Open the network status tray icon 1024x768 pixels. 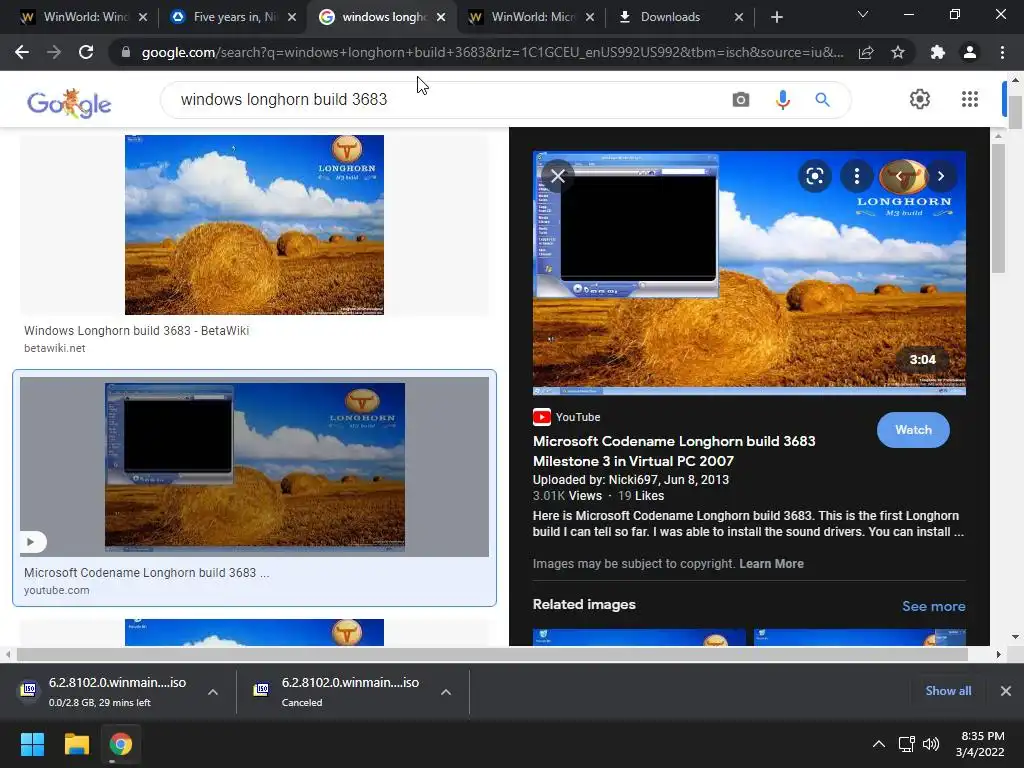(906, 744)
